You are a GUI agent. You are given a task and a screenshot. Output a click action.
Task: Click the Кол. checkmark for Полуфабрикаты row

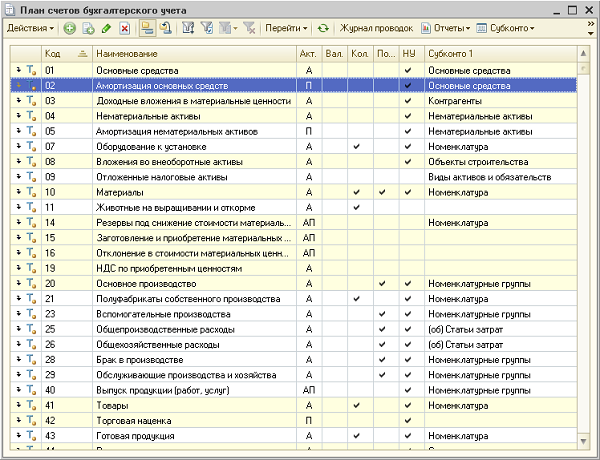pos(357,299)
